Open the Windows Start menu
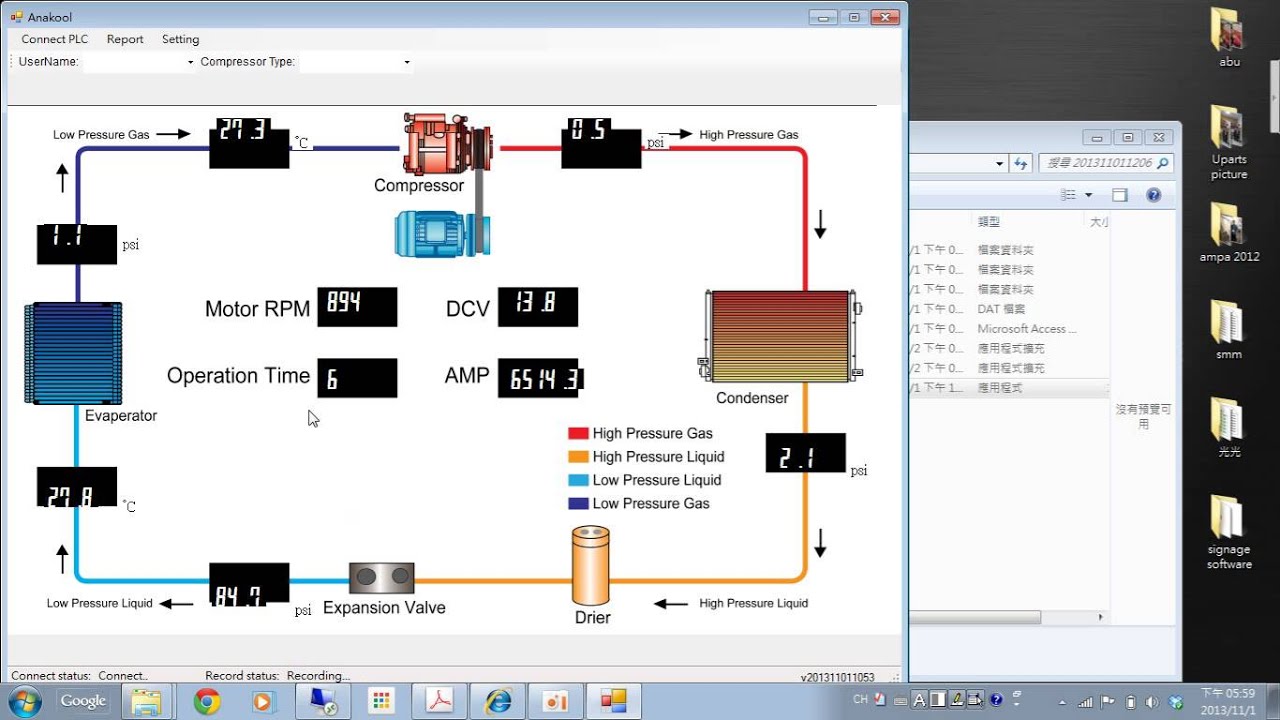 pyautogui.click(x=23, y=700)
